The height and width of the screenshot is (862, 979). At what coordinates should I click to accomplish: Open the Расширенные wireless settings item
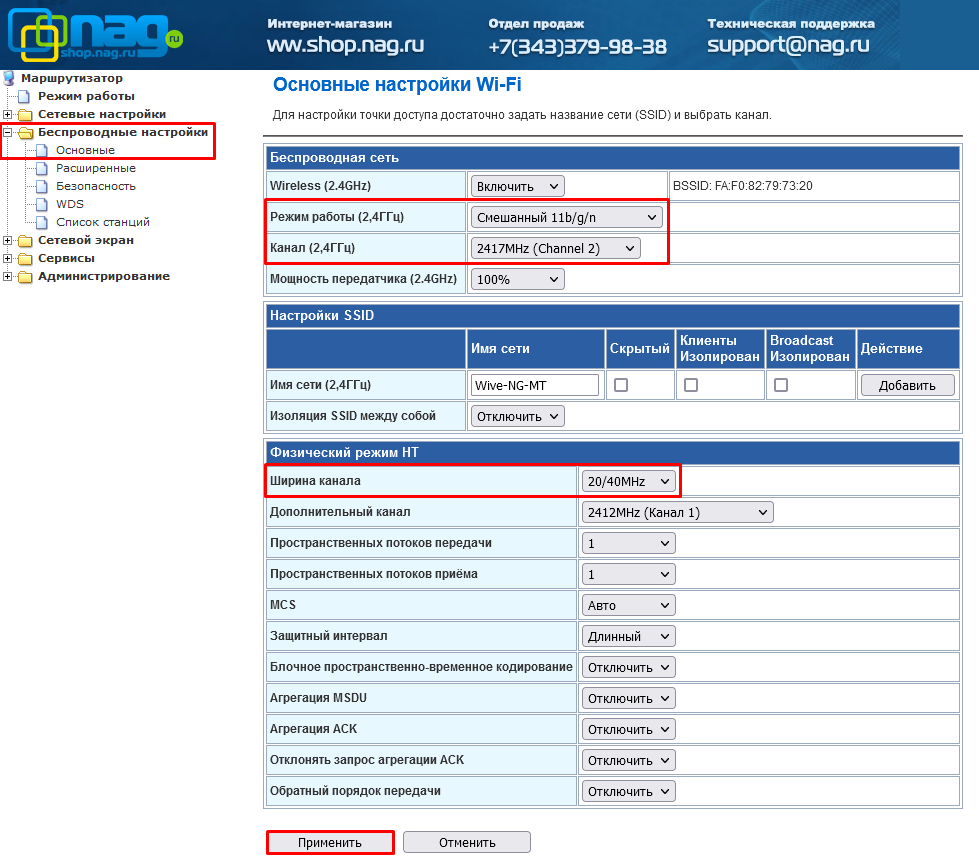[95, 168]
